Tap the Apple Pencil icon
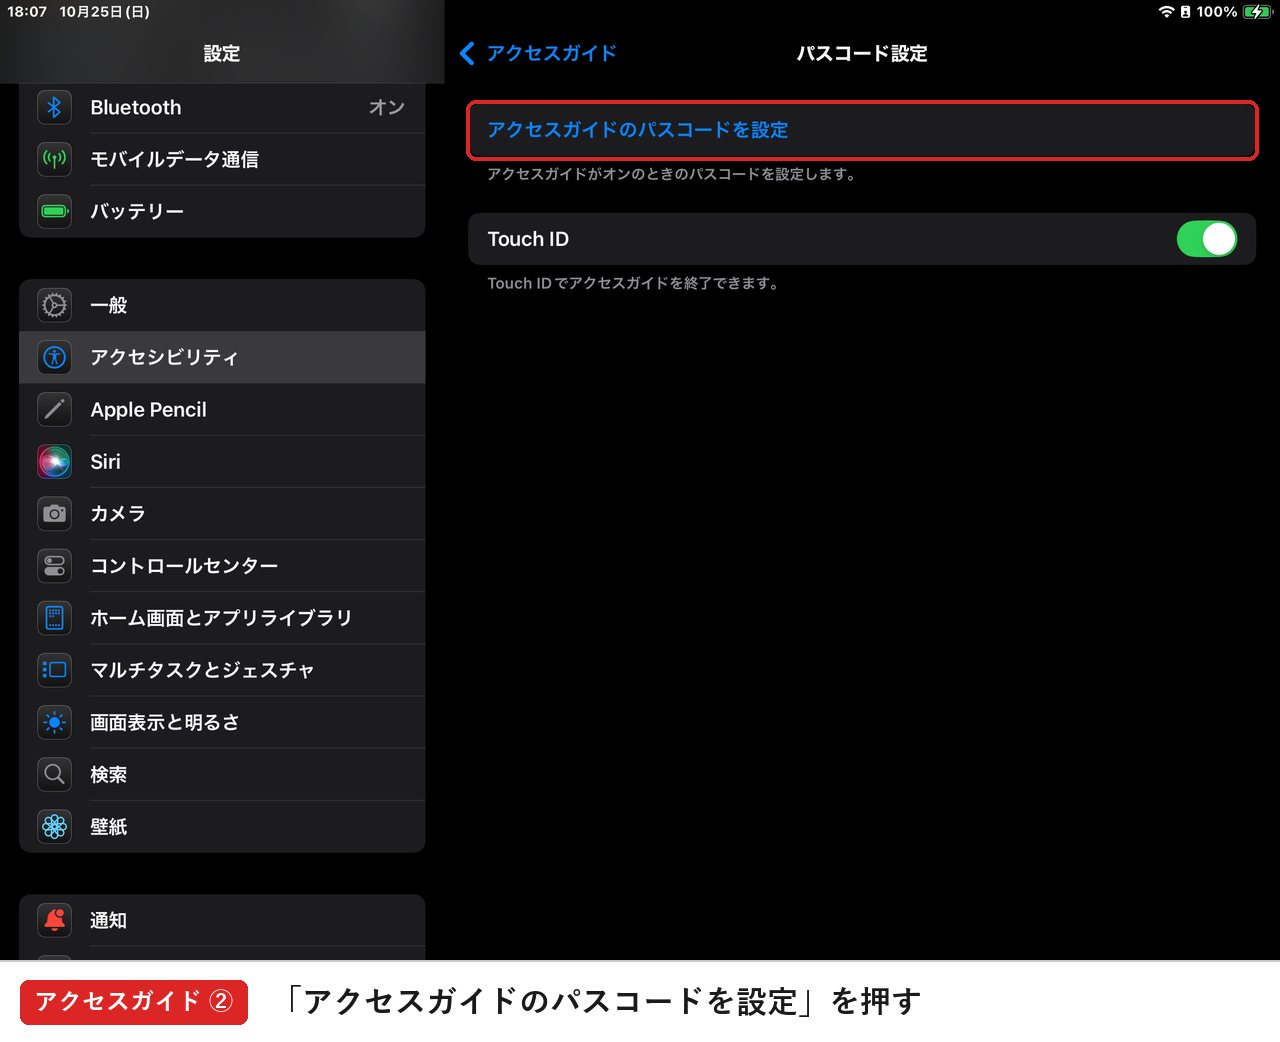The width and height of the screenshot is (1280, 1042). point(55,409)
